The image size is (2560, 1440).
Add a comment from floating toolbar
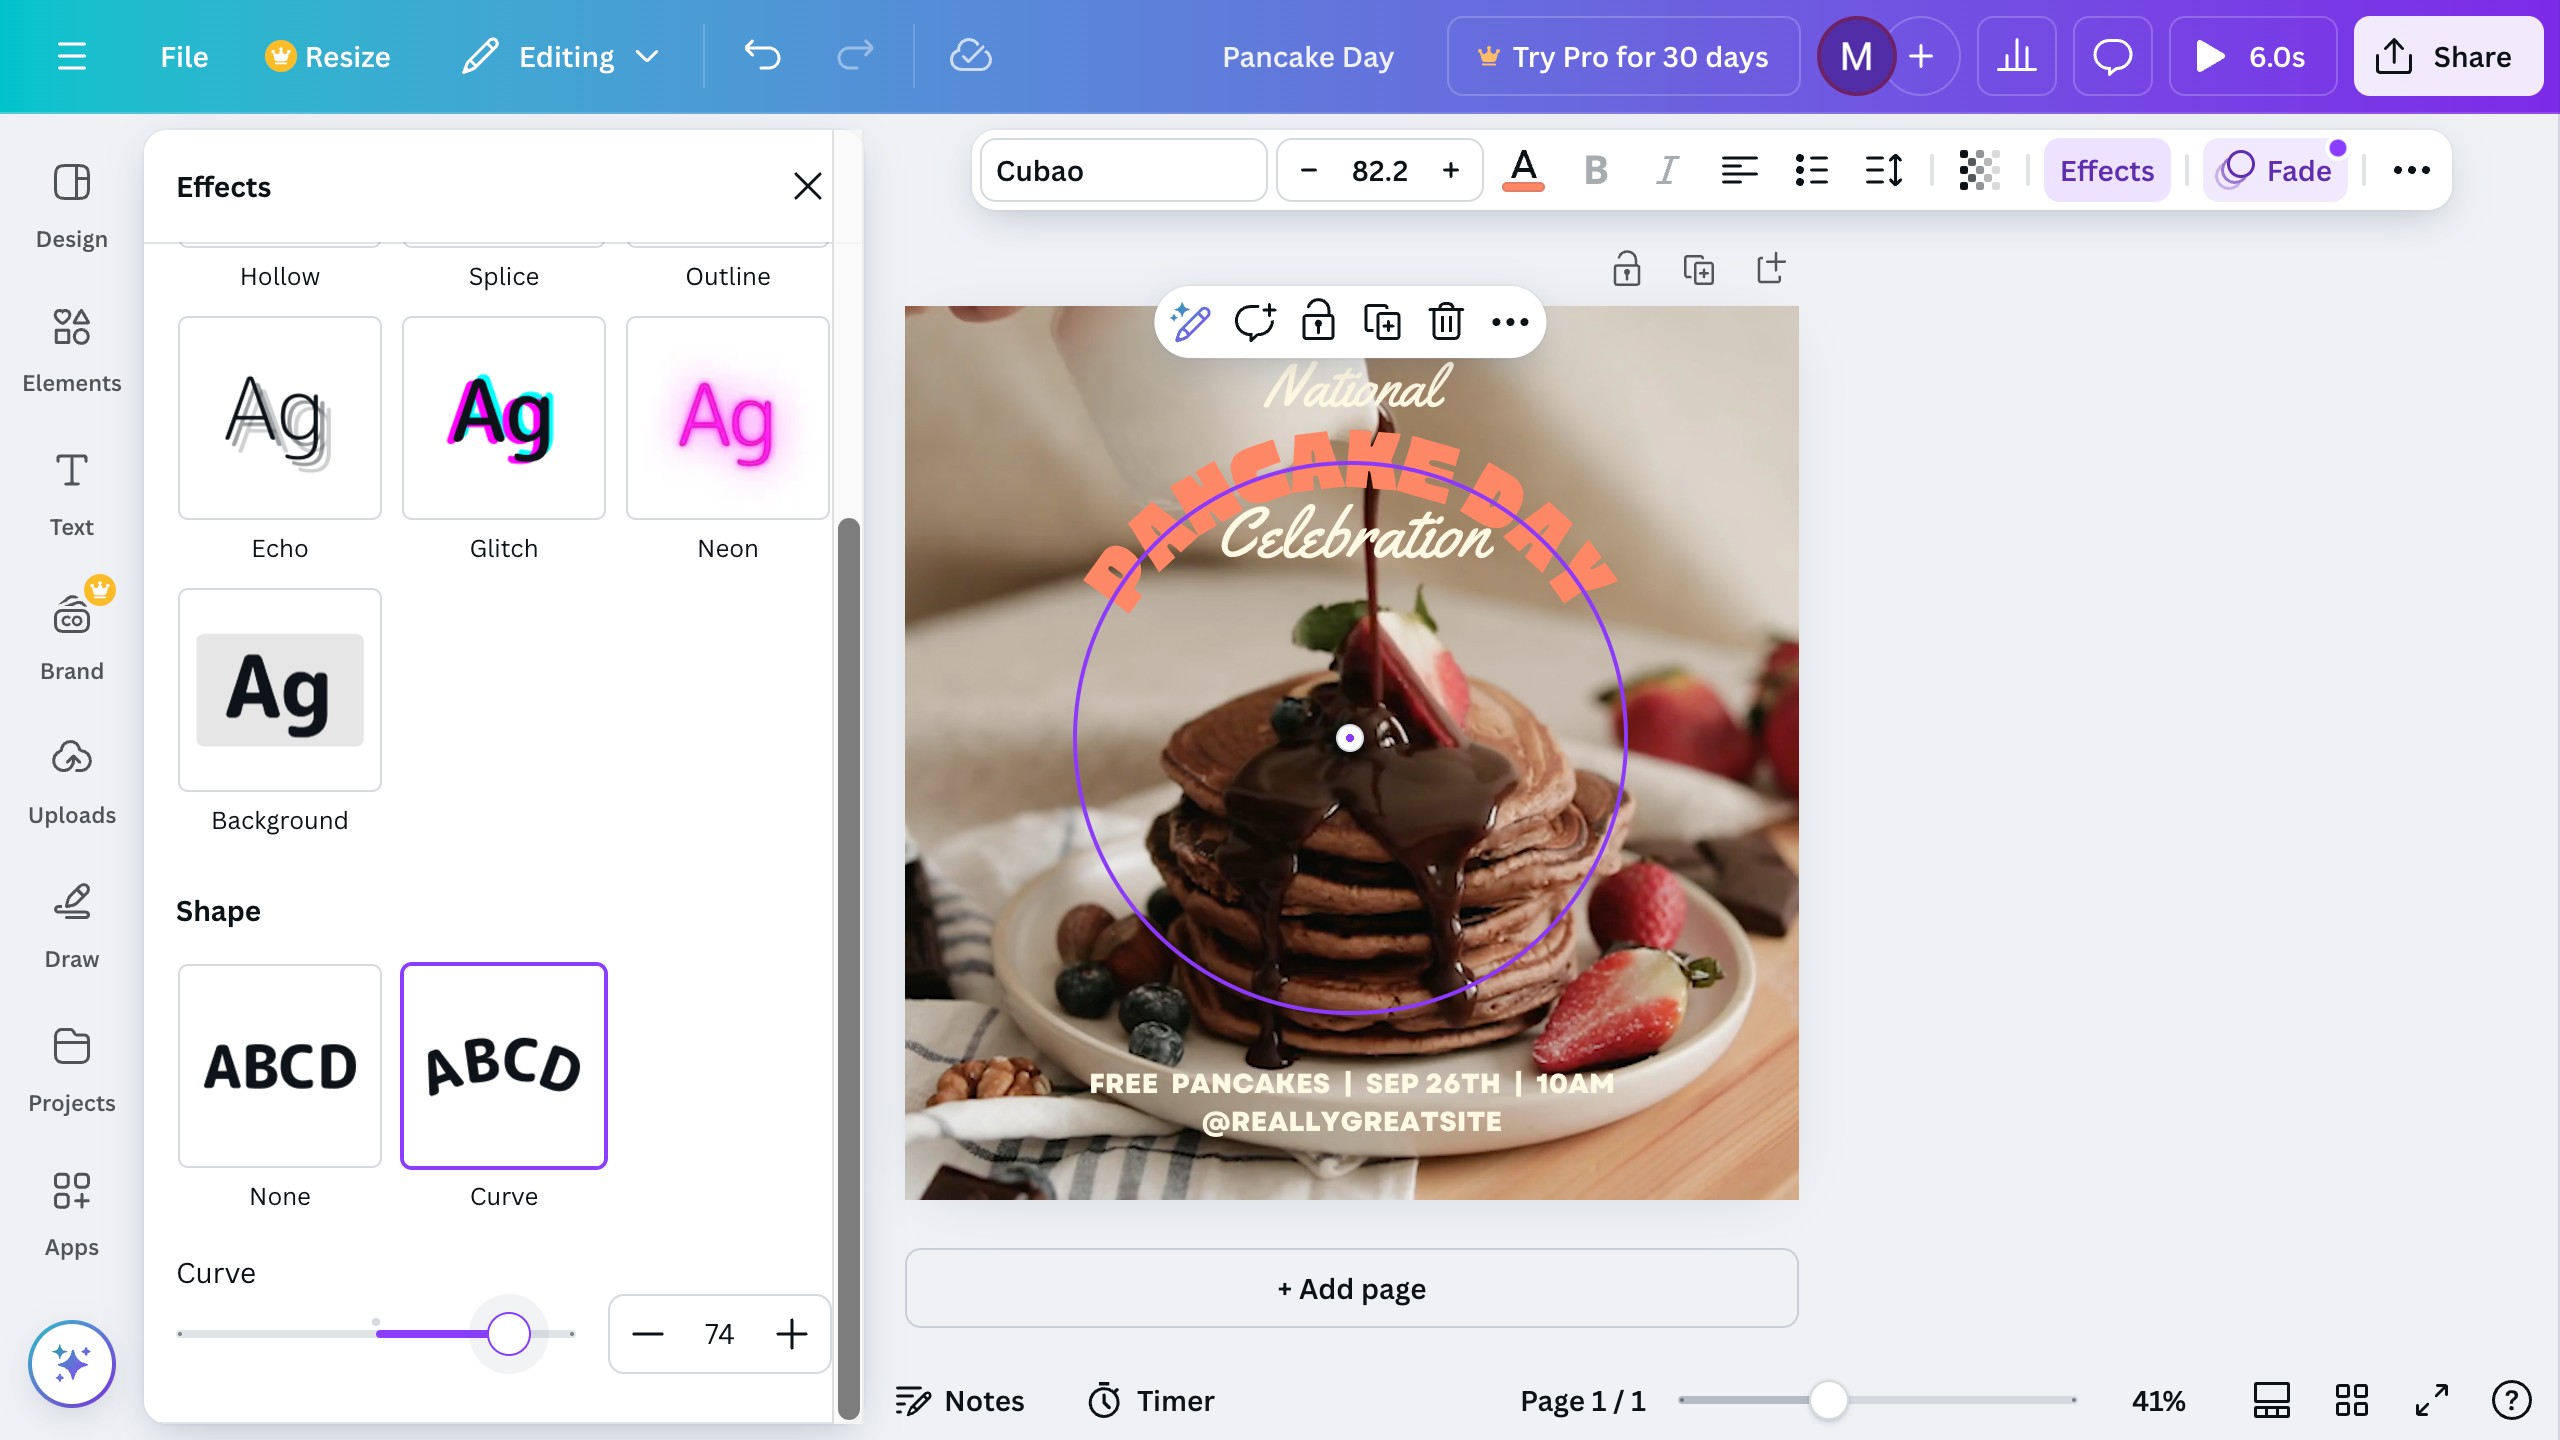(1254, 322)
